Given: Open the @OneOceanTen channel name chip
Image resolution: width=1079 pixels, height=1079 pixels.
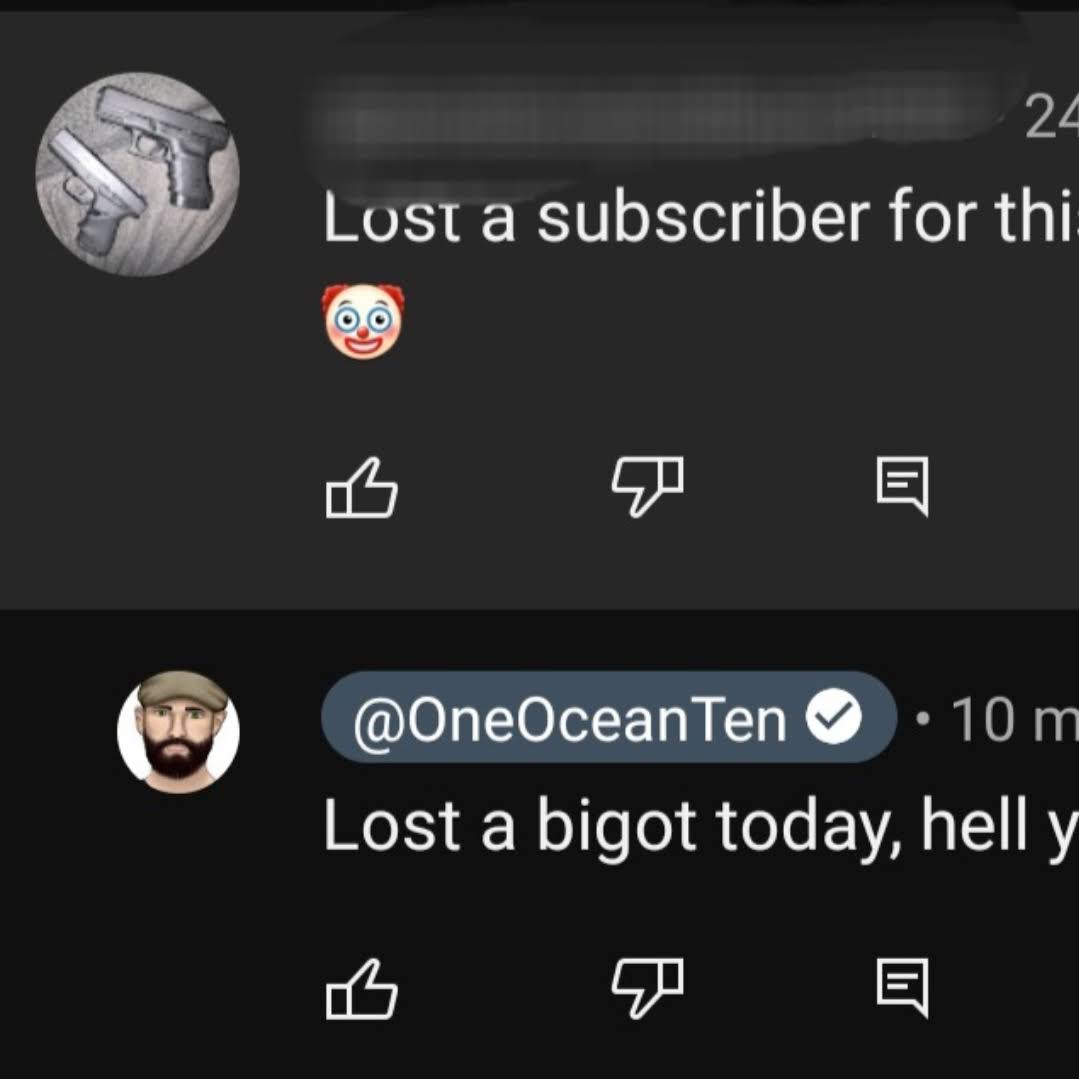Looking at the screenshot, I should 609,717.
